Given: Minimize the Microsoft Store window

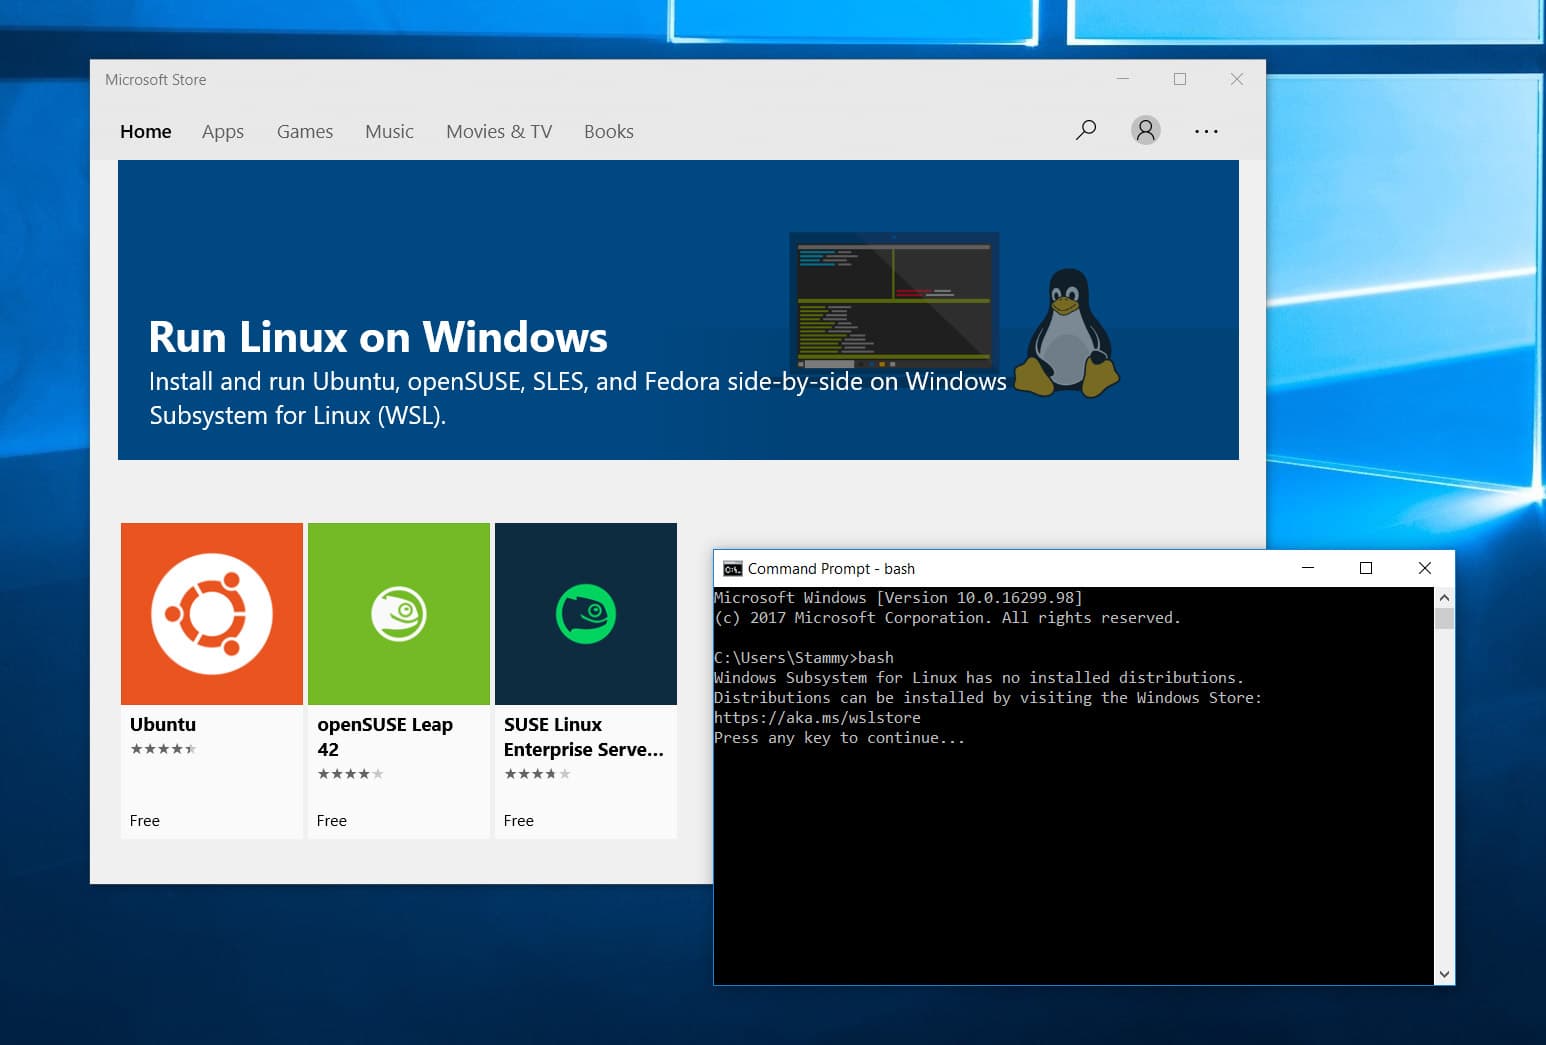Looking at the screenshot, I should (x=1123, y=79).
